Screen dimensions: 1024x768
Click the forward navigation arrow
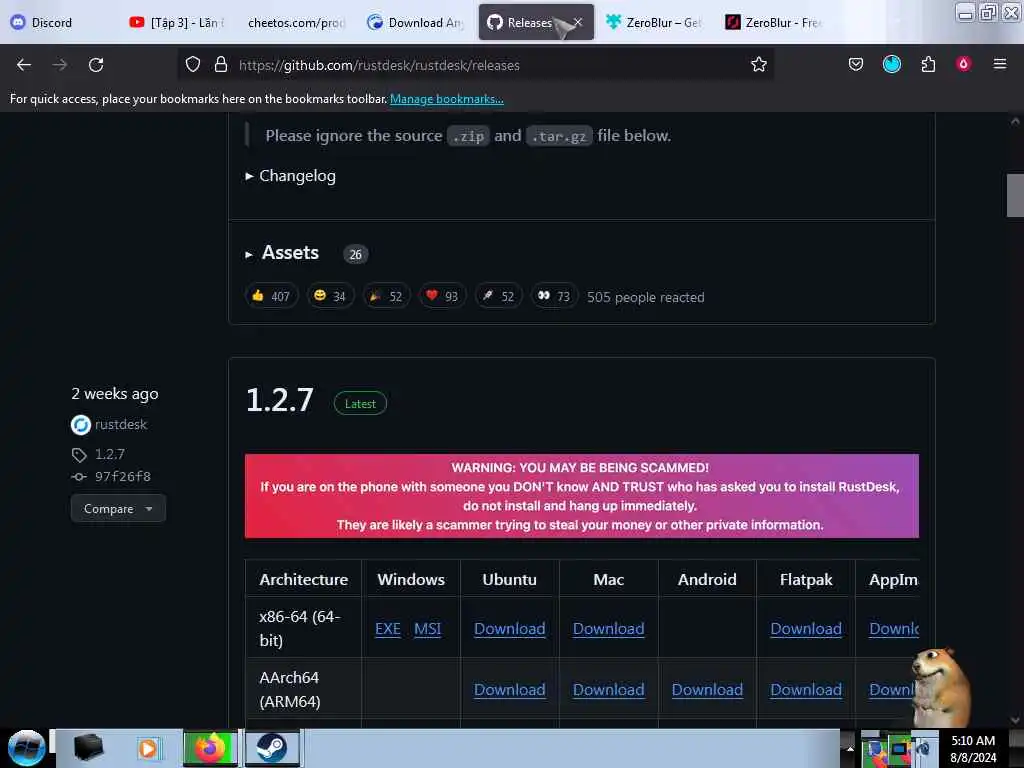coord(59,65)
